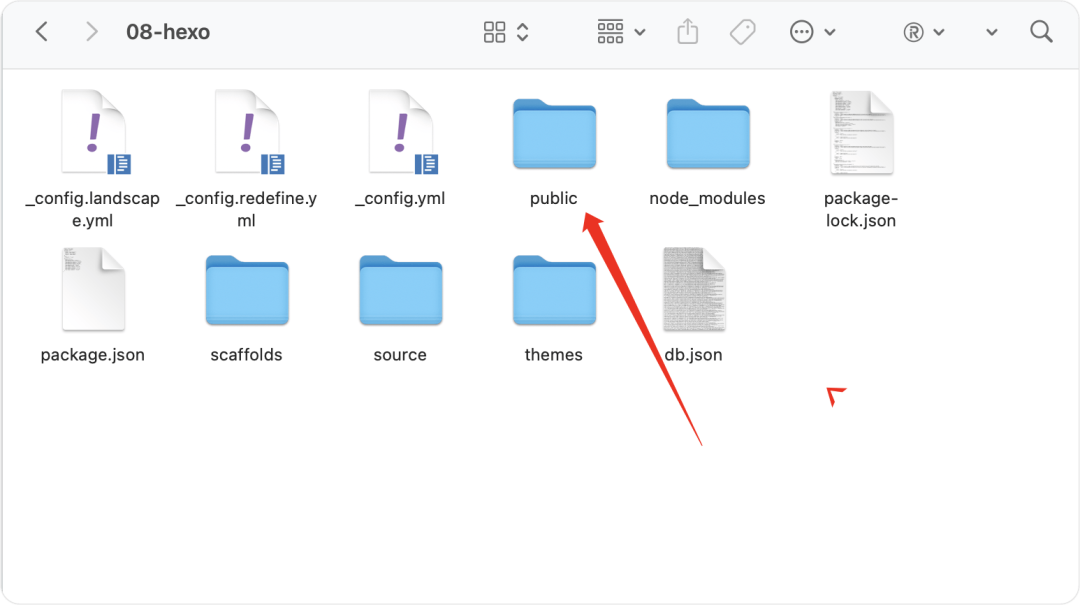Go forward with the right chevron

pyautogui.click(x=92, y=32)
